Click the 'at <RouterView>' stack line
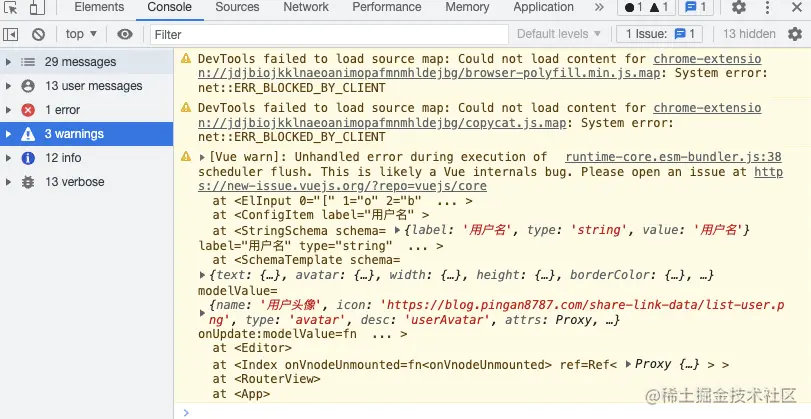This screenshot has height=419, width=811. click(x=266, y=379)
